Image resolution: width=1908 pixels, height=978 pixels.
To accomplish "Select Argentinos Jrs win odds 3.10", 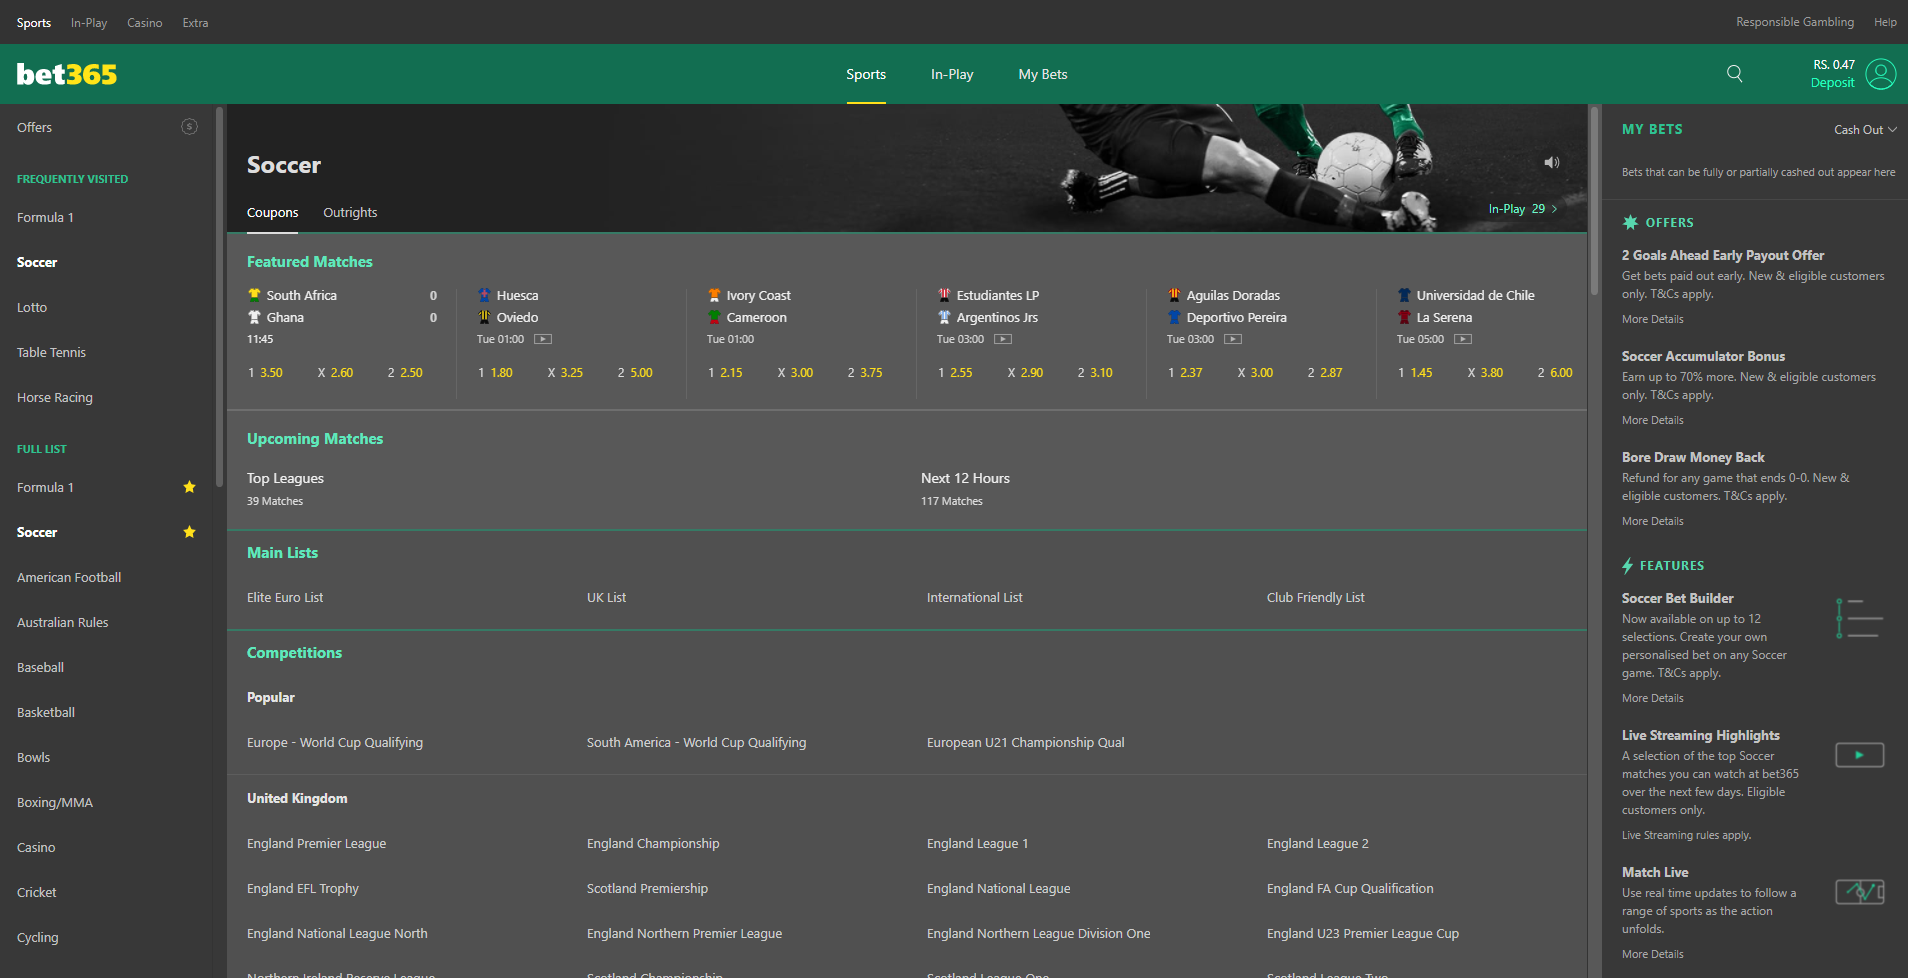I will pos(1095,372).
